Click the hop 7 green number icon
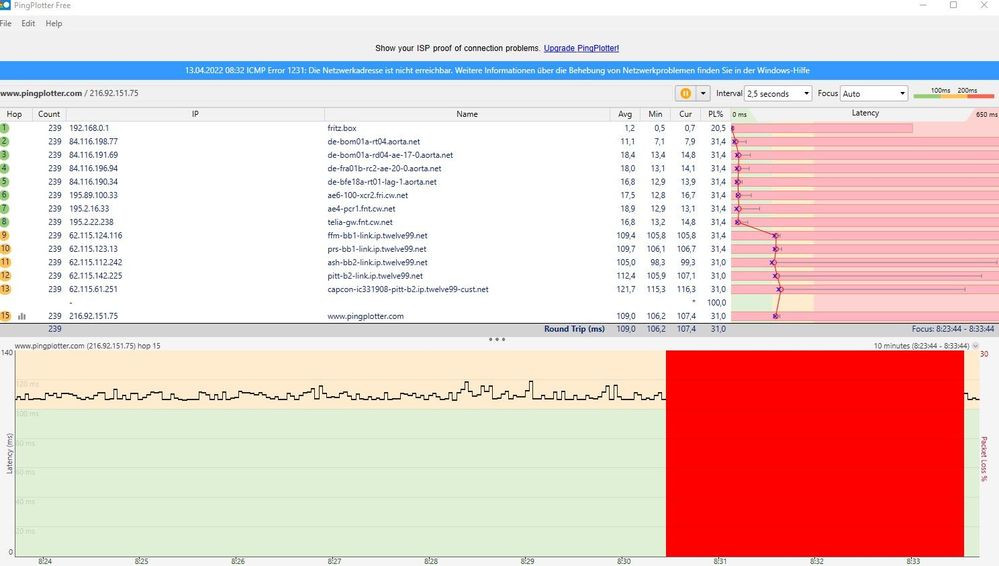The width and height of the screenshot is (999, 566). pos(4,208)
